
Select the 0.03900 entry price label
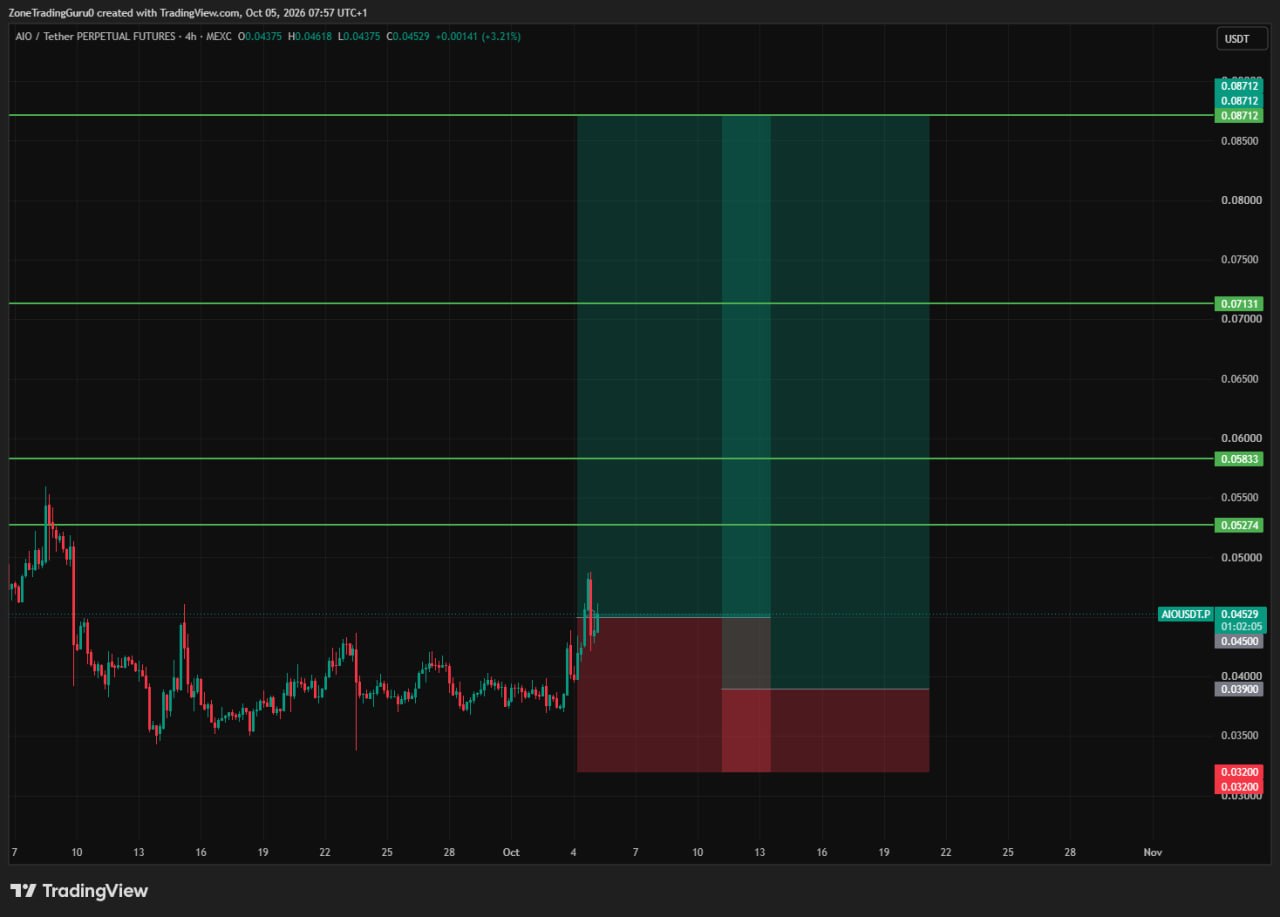tap(1239, 689)
